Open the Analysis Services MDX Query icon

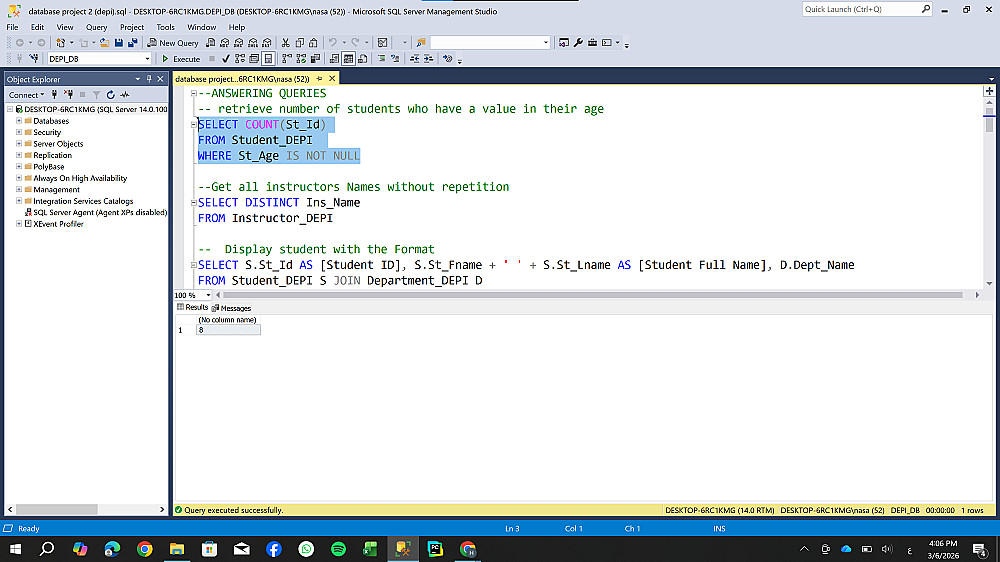click(x=224, y=43)
